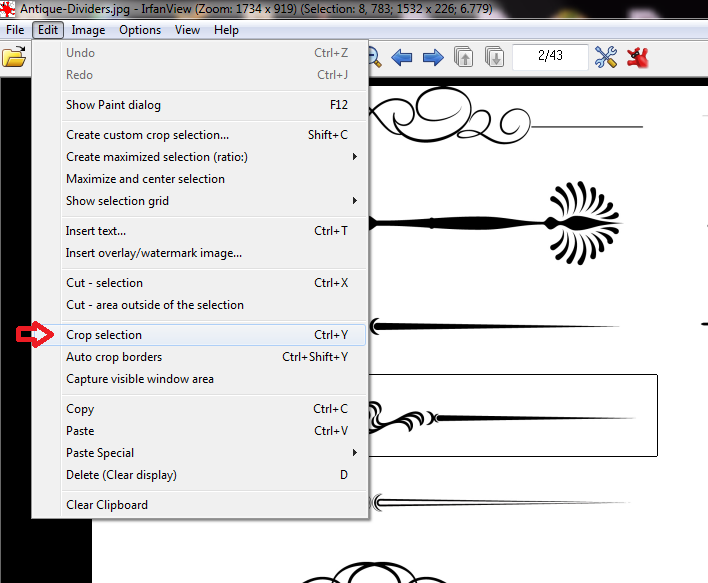The width and height of the screenshot is (708, 583).
Task: Go to previous image with left arrow
Action: coord(402,57)
